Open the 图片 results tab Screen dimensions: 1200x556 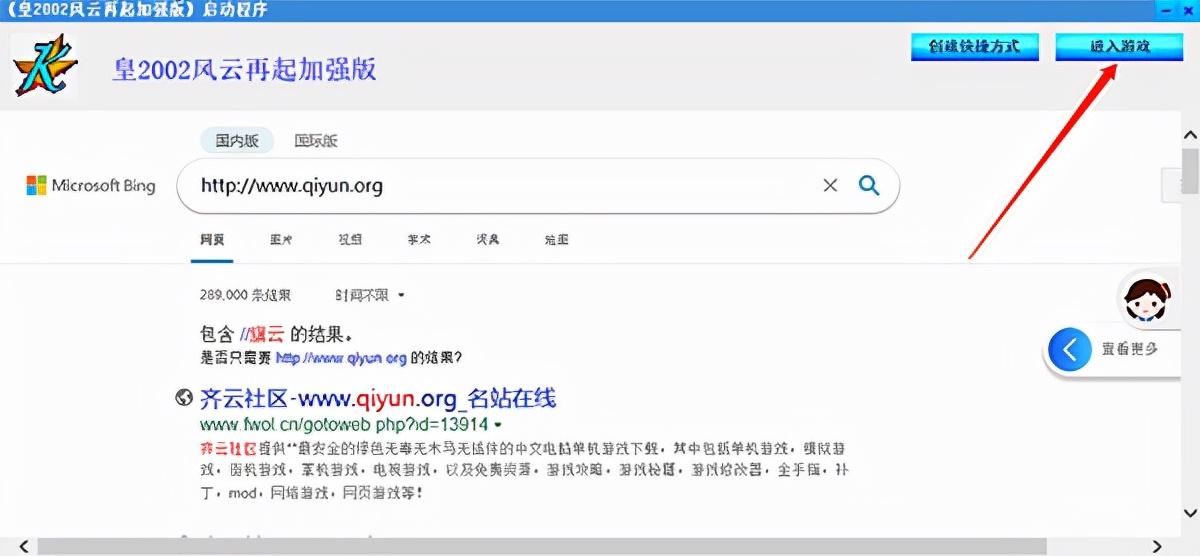281,240
